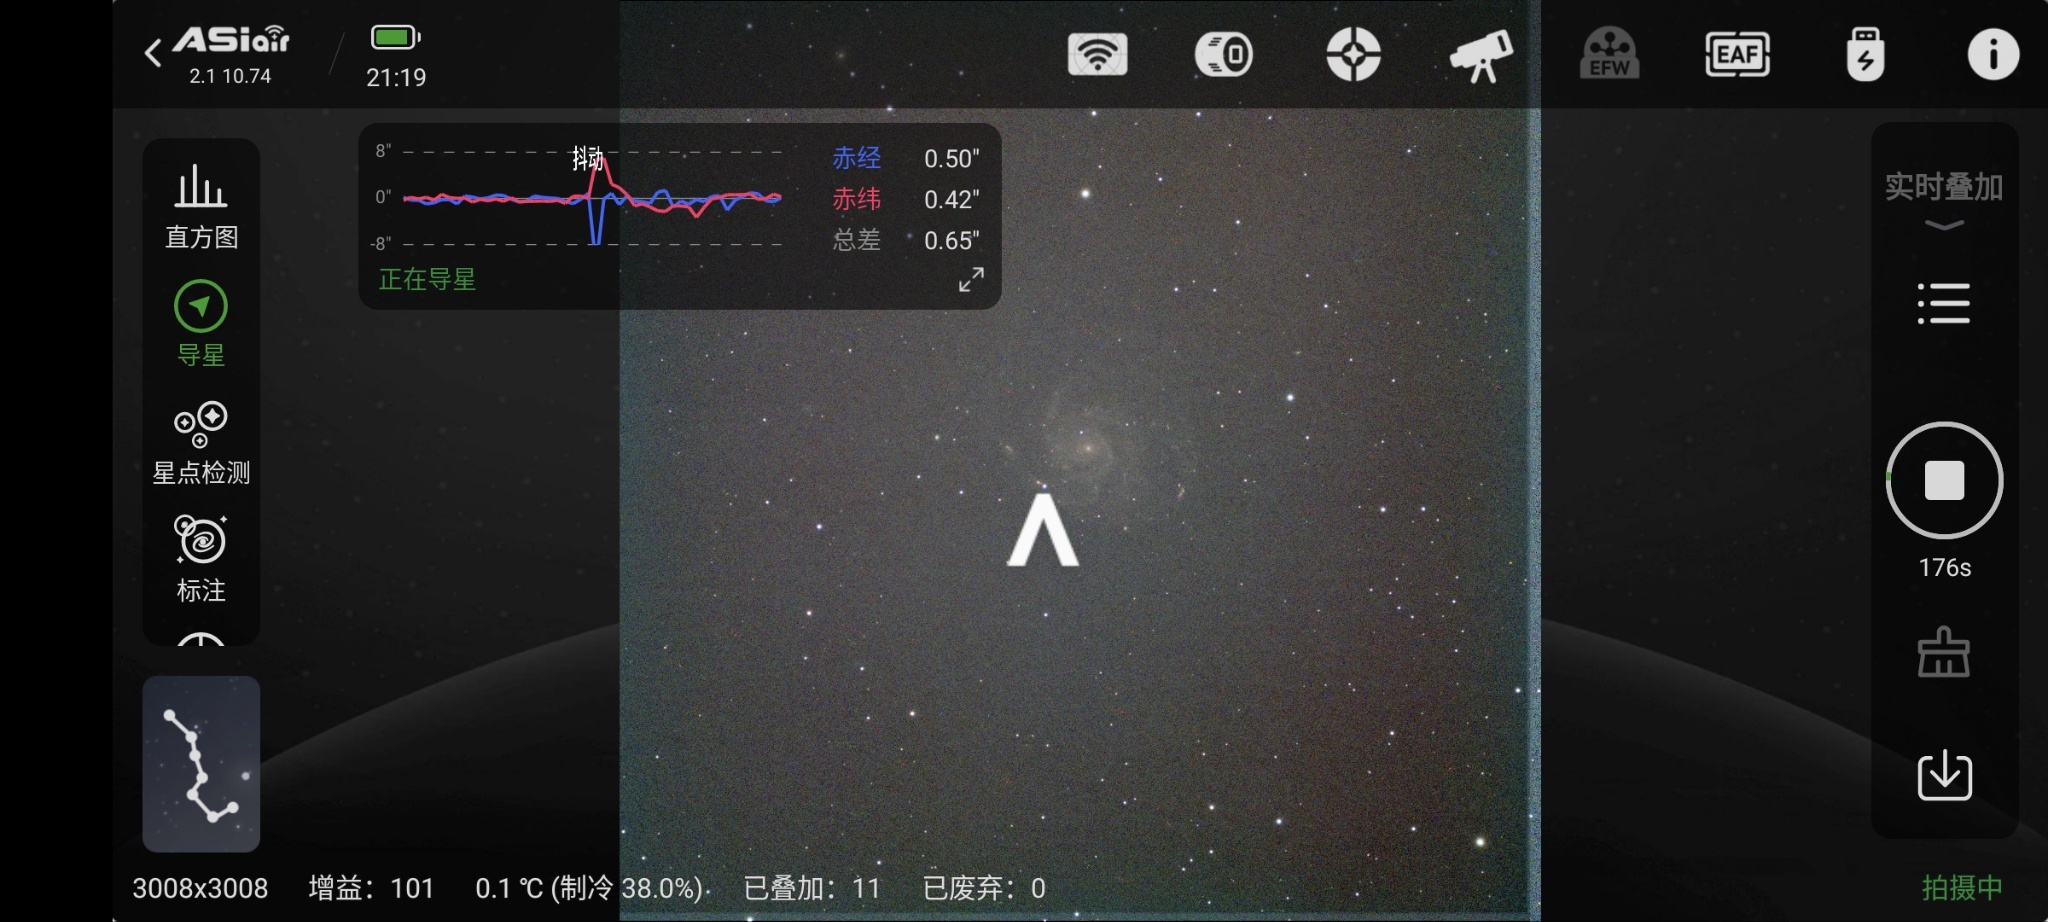Click the cooling temperature 0.1 ℃ readout

(x=590, y=888)
